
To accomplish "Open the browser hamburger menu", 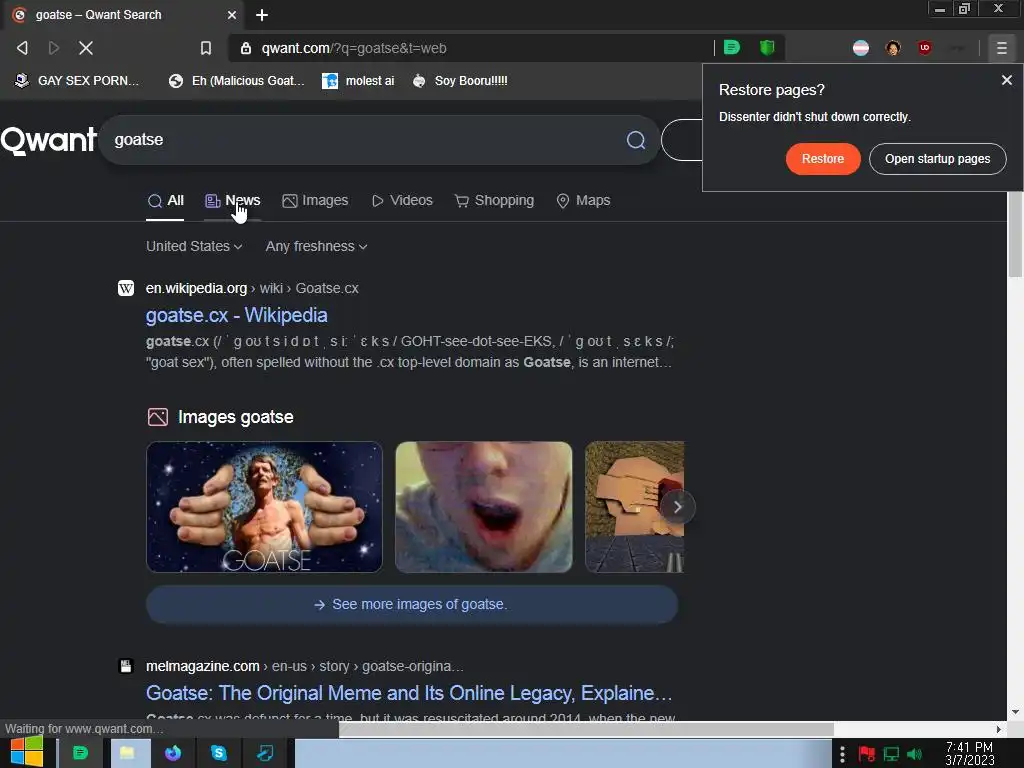I will click(x=1001, y=48).
